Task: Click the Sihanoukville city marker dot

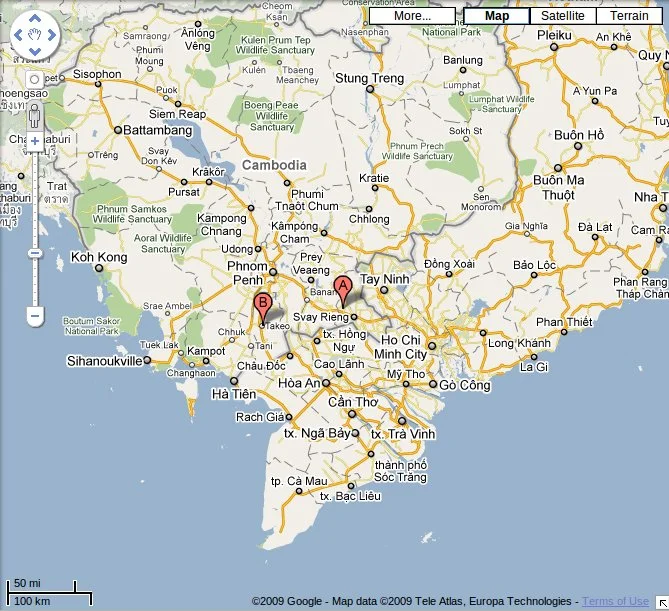Action: pyautogui.click(x=147, y=360)
